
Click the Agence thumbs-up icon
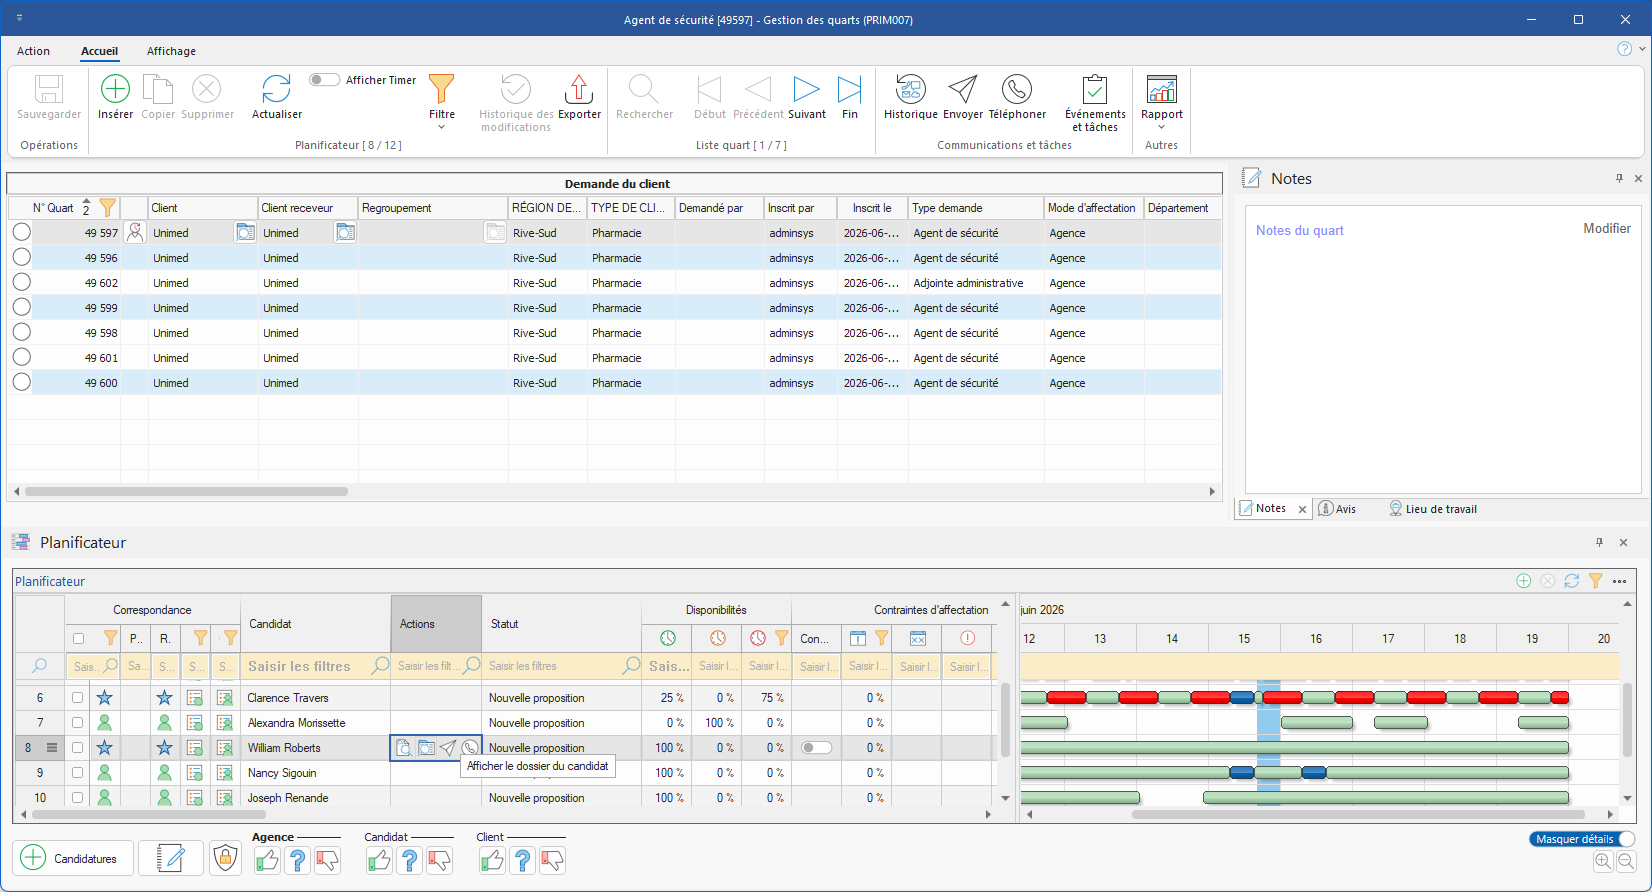coord(267,860)
